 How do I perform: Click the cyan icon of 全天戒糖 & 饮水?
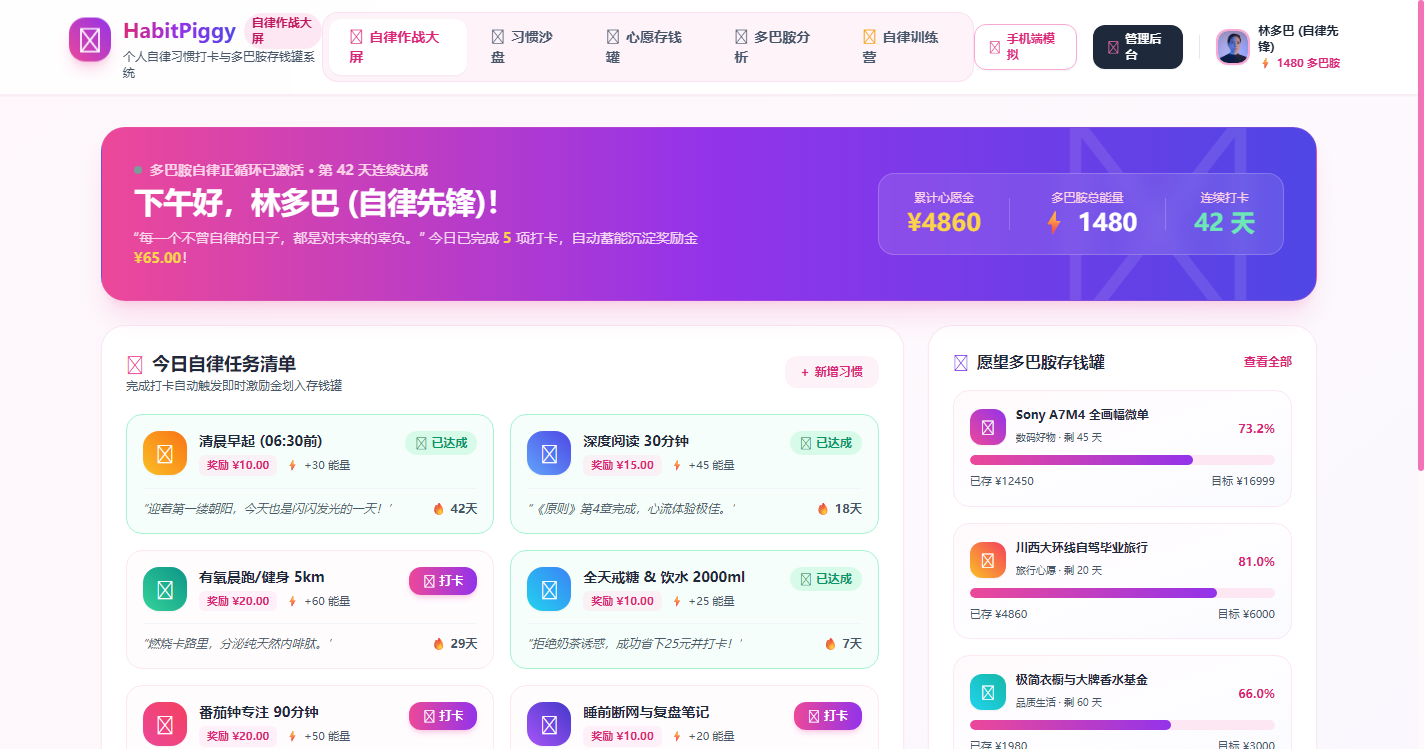[x=549, y=589]
